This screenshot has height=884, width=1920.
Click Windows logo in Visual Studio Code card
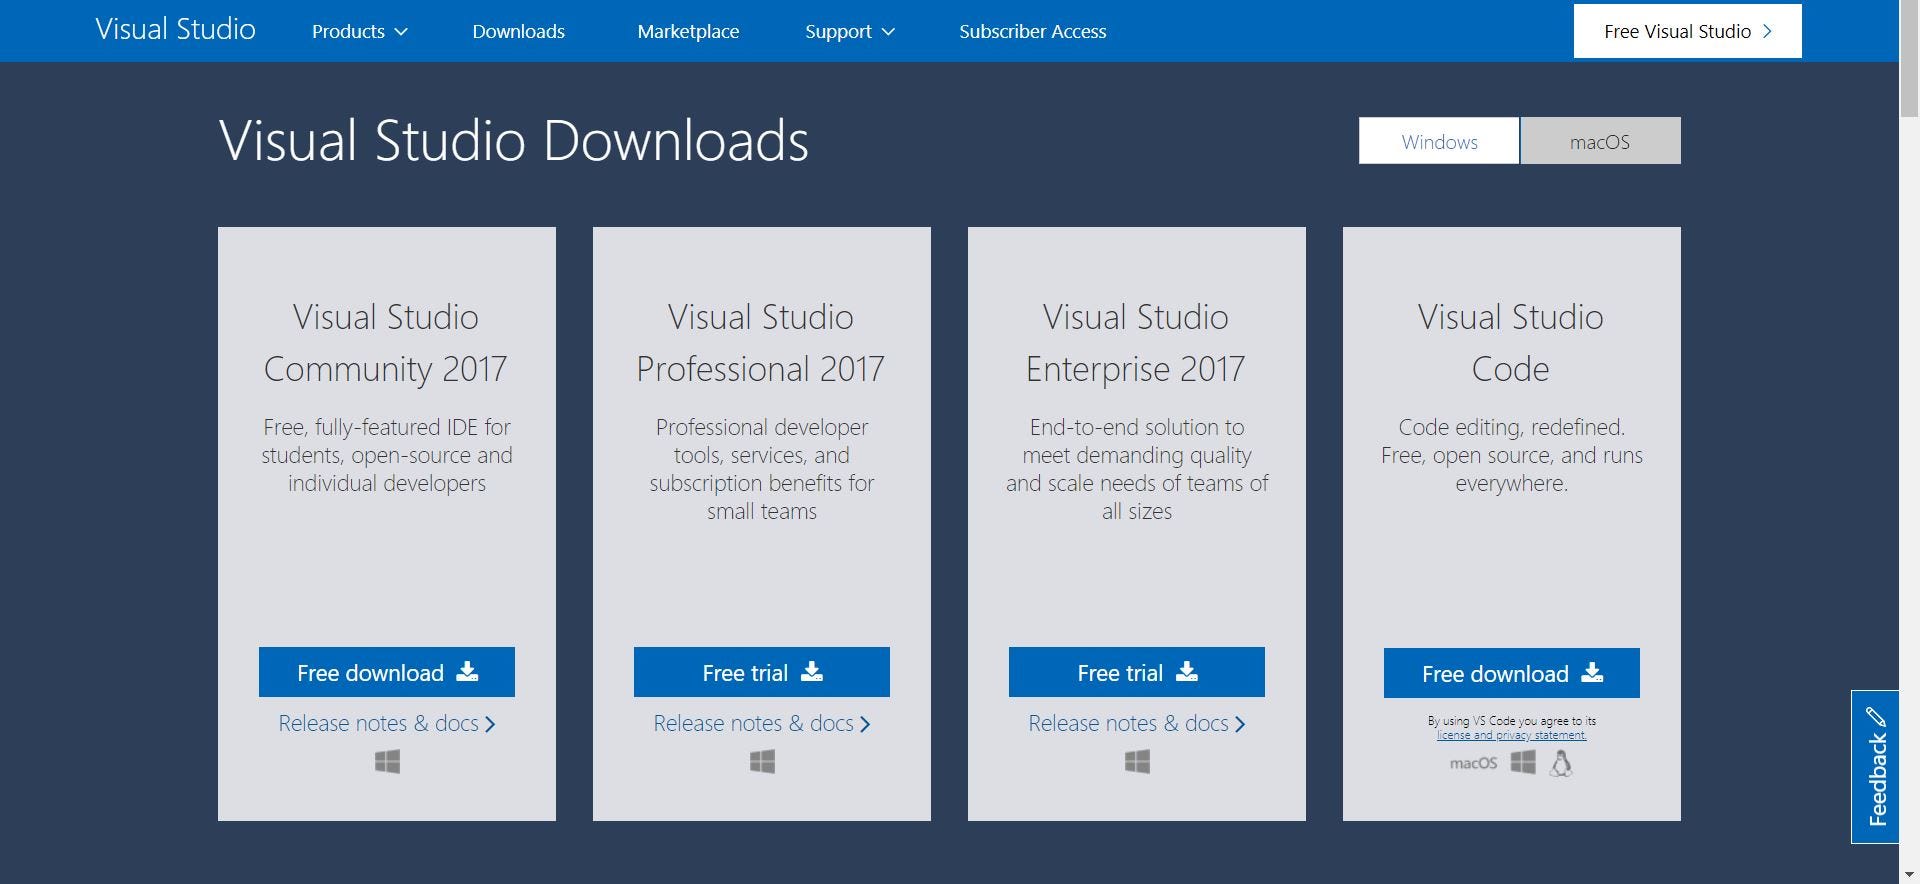click(x=1523, y=763)
